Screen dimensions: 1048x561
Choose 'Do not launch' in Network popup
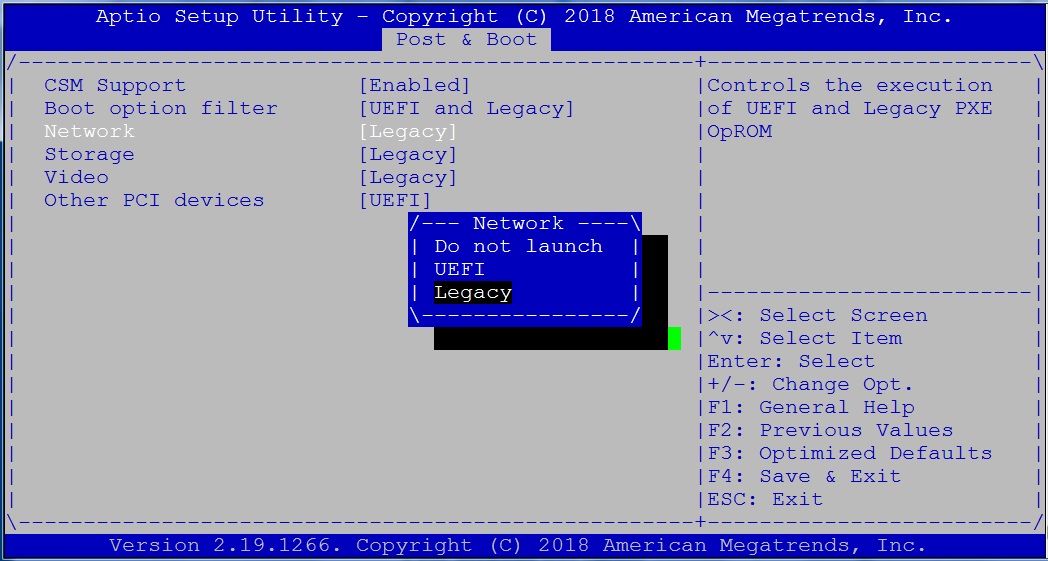(x=518, y=247)
